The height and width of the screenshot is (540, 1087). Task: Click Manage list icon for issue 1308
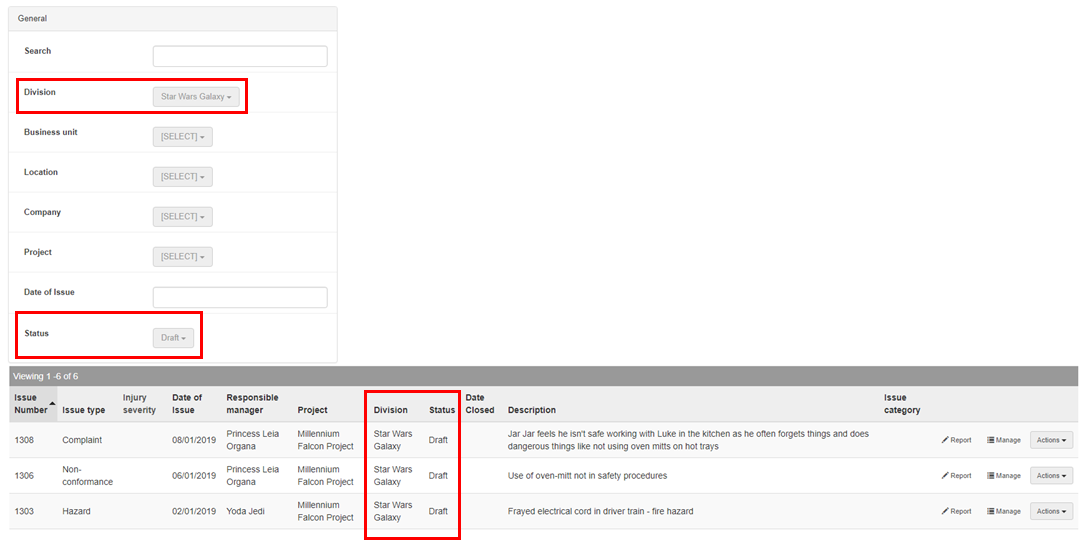click(x=991, y=440)
